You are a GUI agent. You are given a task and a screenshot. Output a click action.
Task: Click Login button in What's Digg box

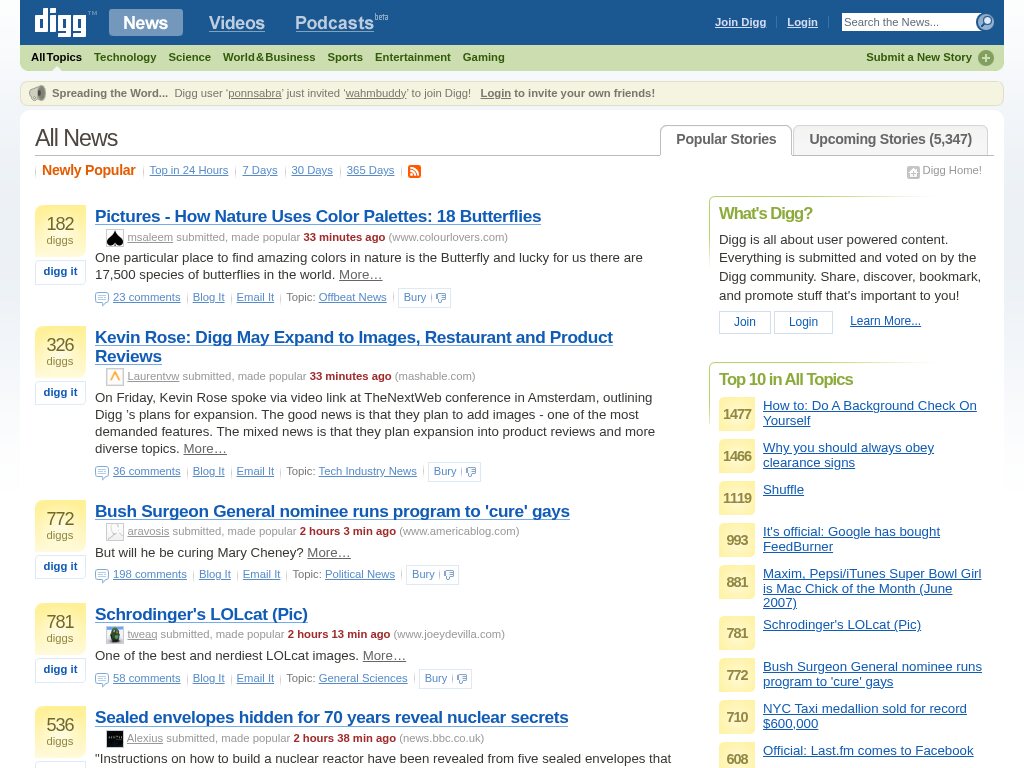point(803,322)
